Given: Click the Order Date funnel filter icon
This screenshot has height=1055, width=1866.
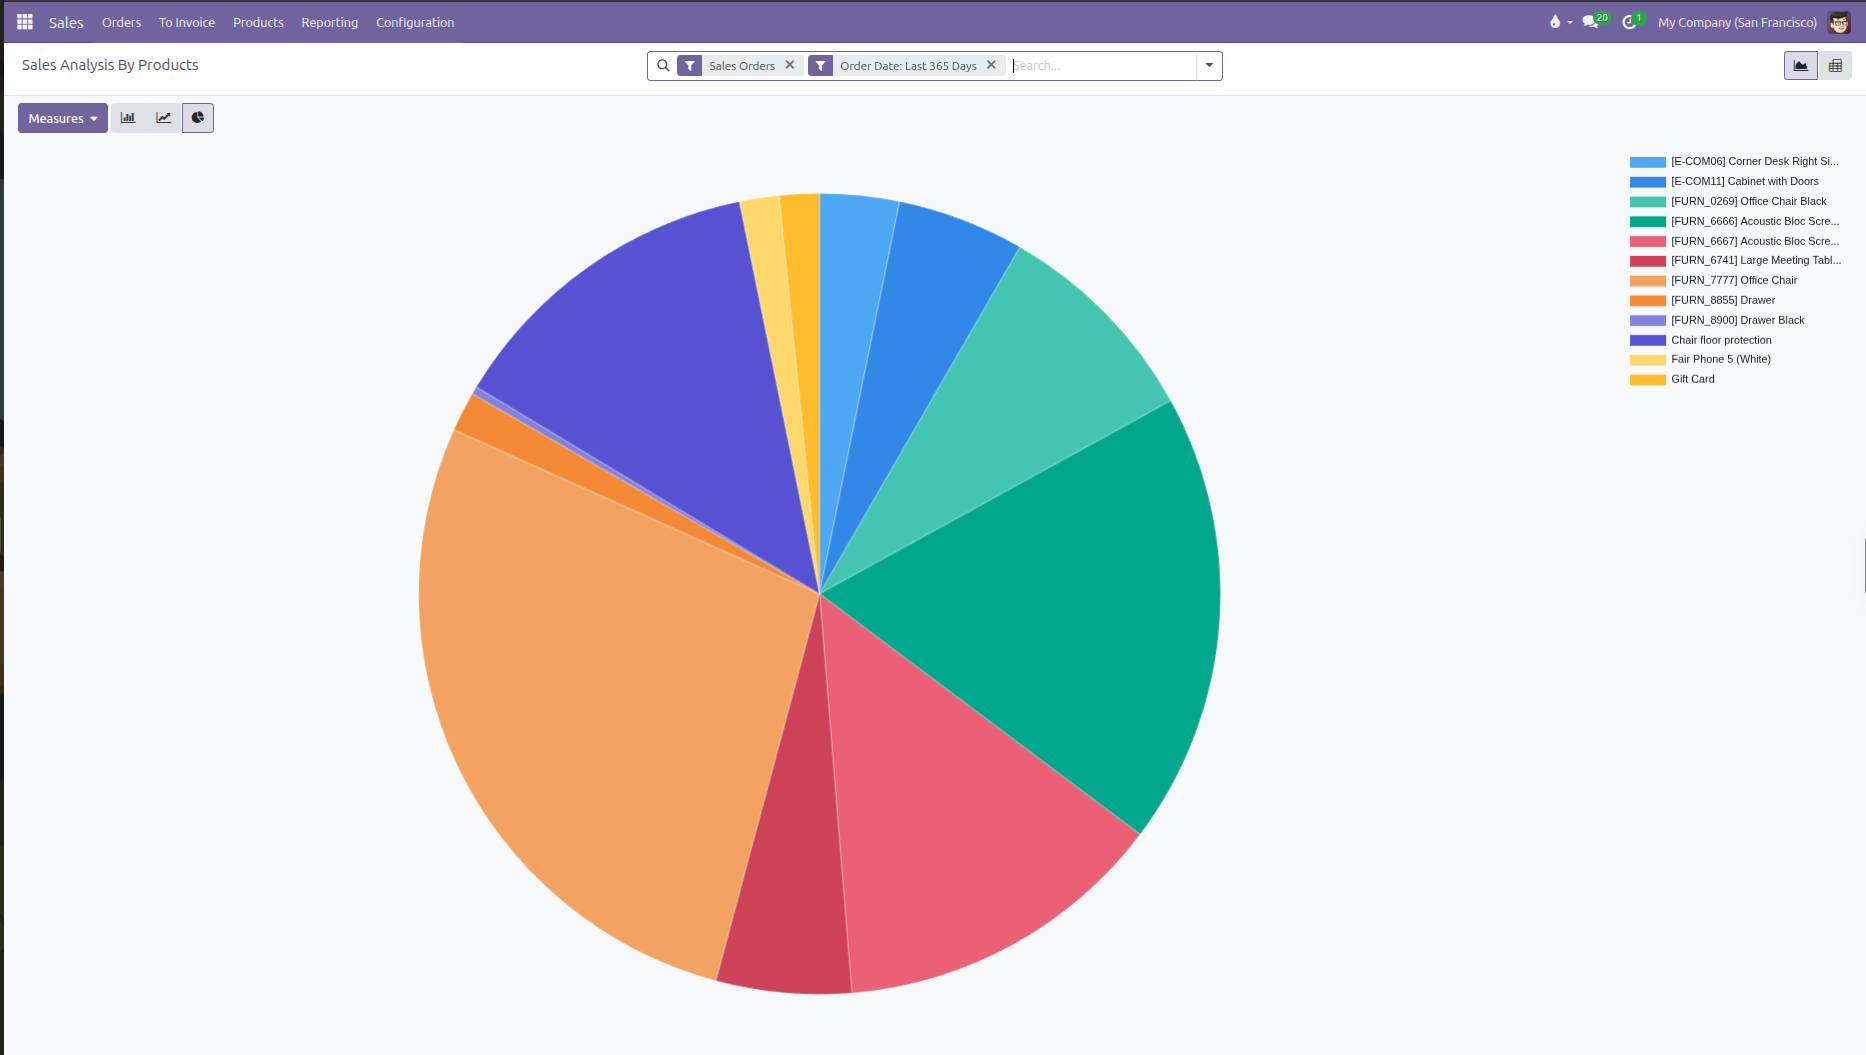Looking at the screenshot, I should (x=820, y=66).
